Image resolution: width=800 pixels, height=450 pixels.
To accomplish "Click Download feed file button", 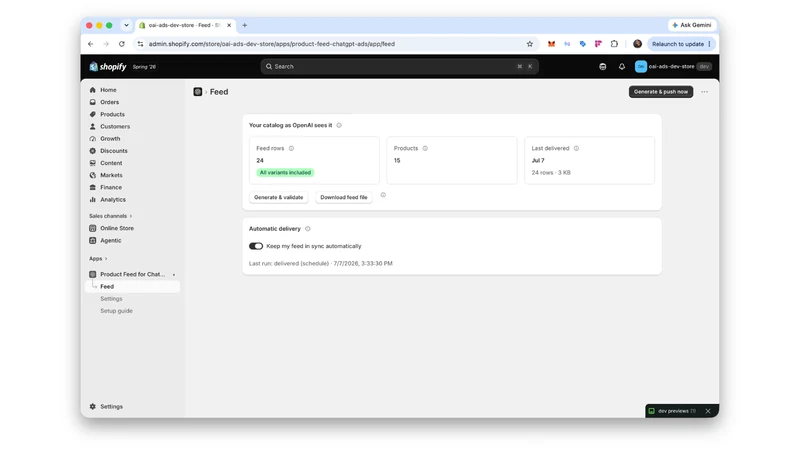I will point(344,197).
